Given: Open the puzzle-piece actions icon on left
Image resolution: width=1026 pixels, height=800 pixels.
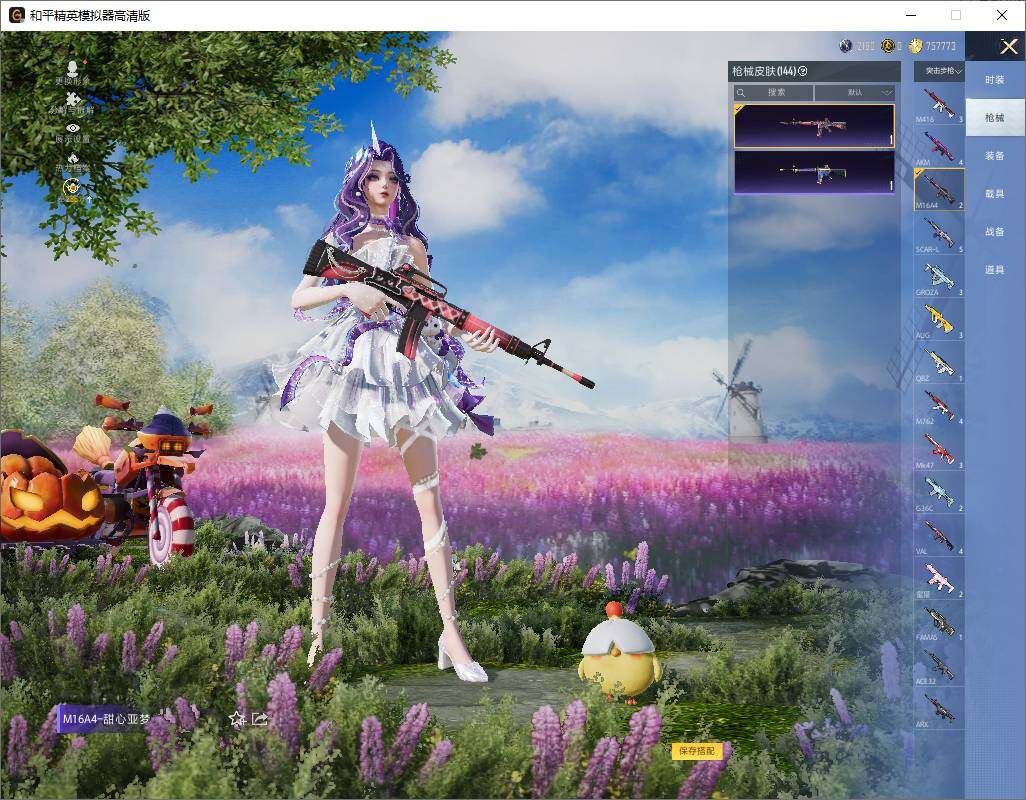Looking at the screenshot, I should pos(73,103).
